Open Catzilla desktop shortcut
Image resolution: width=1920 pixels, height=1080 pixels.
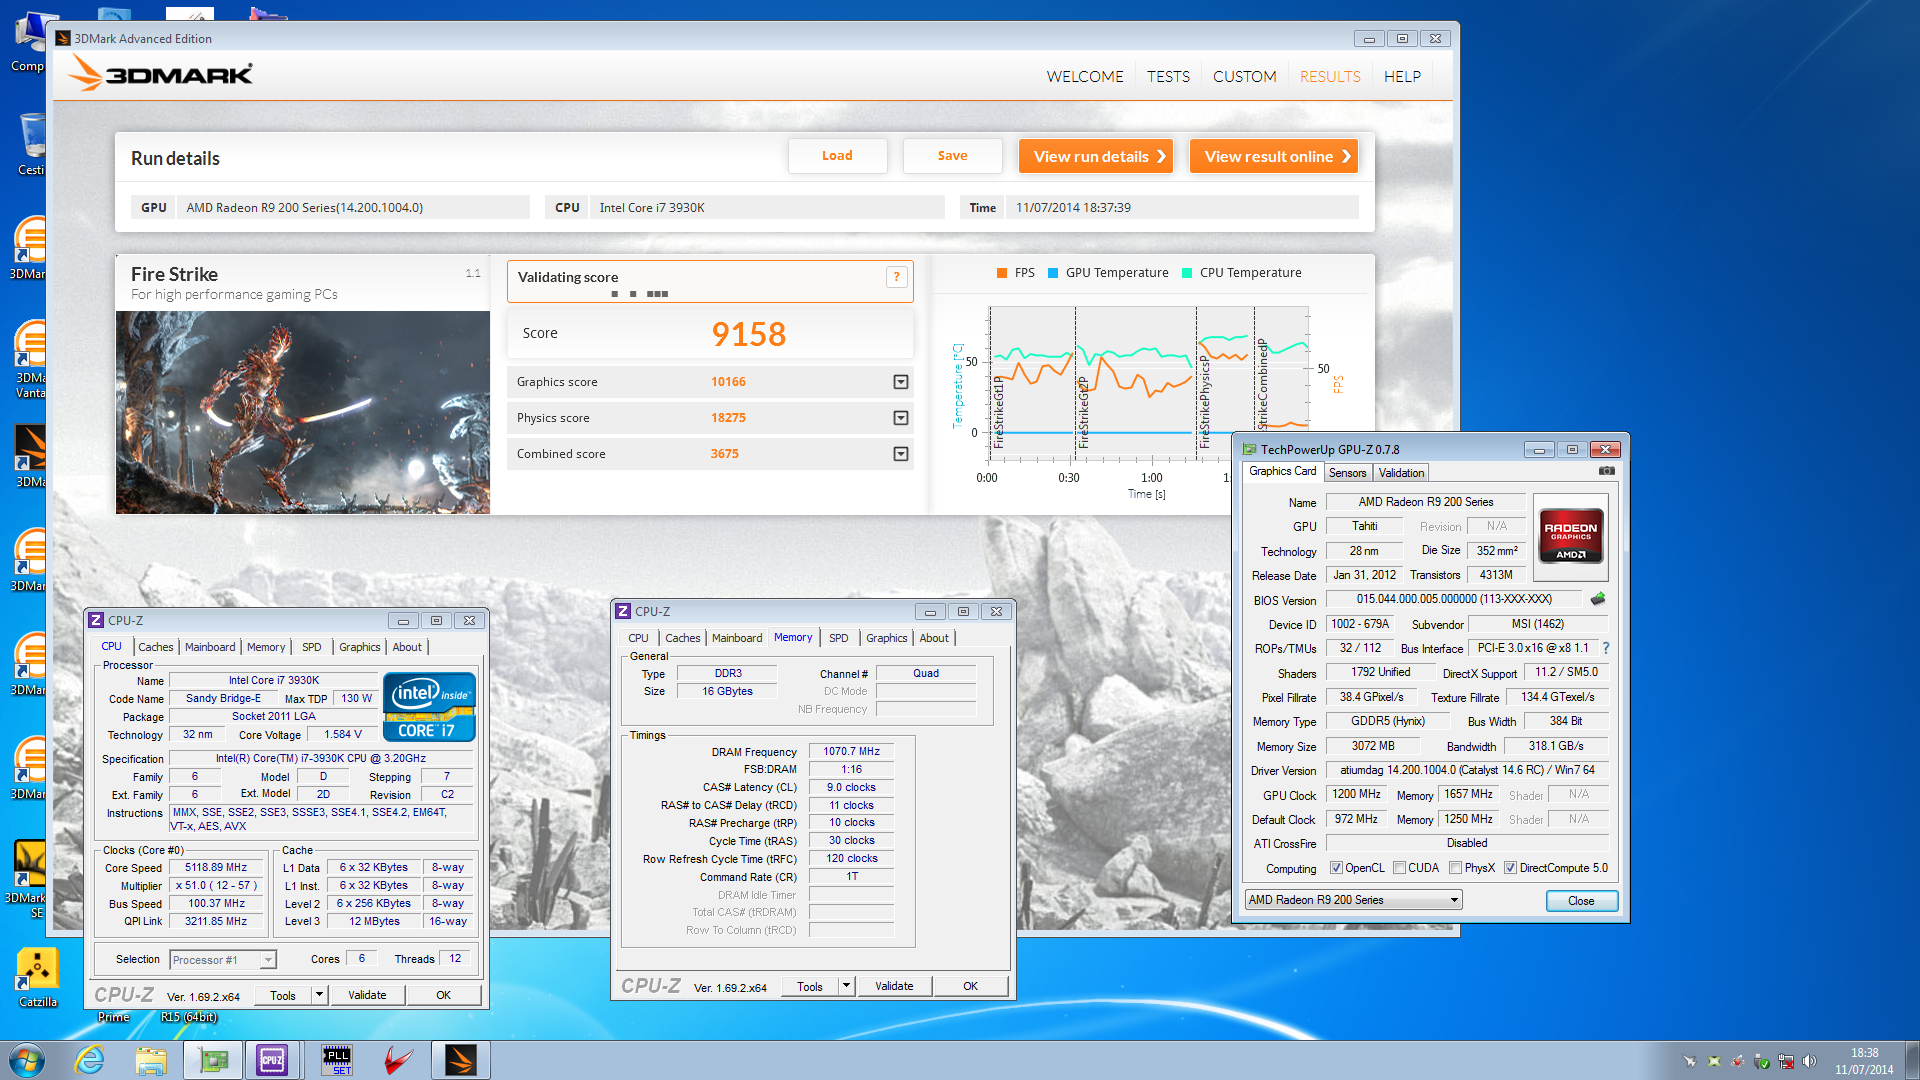click(x=37, y=977)
